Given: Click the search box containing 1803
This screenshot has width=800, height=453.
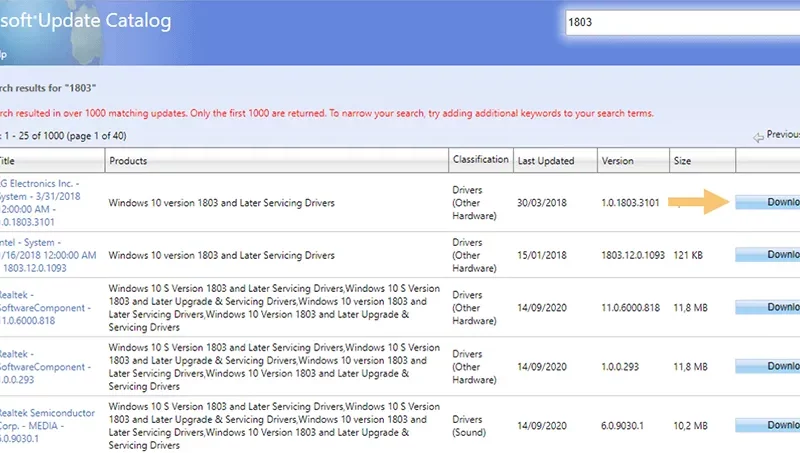Looking at the screenshot, I should tap(683, 22).
